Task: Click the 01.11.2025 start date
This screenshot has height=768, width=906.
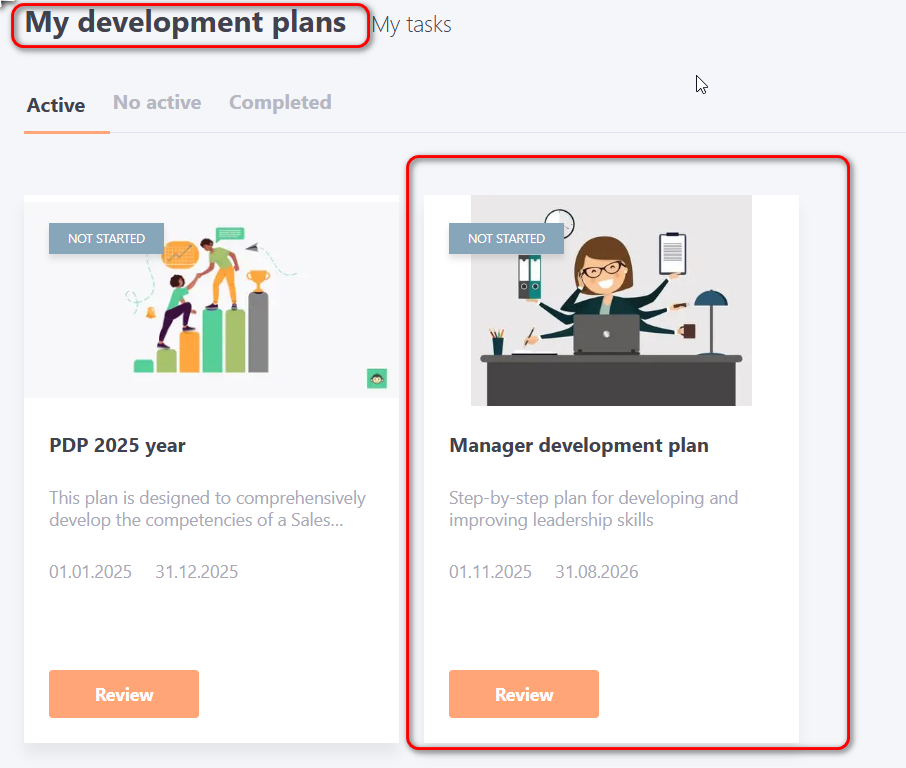Action: coord(490,572)
